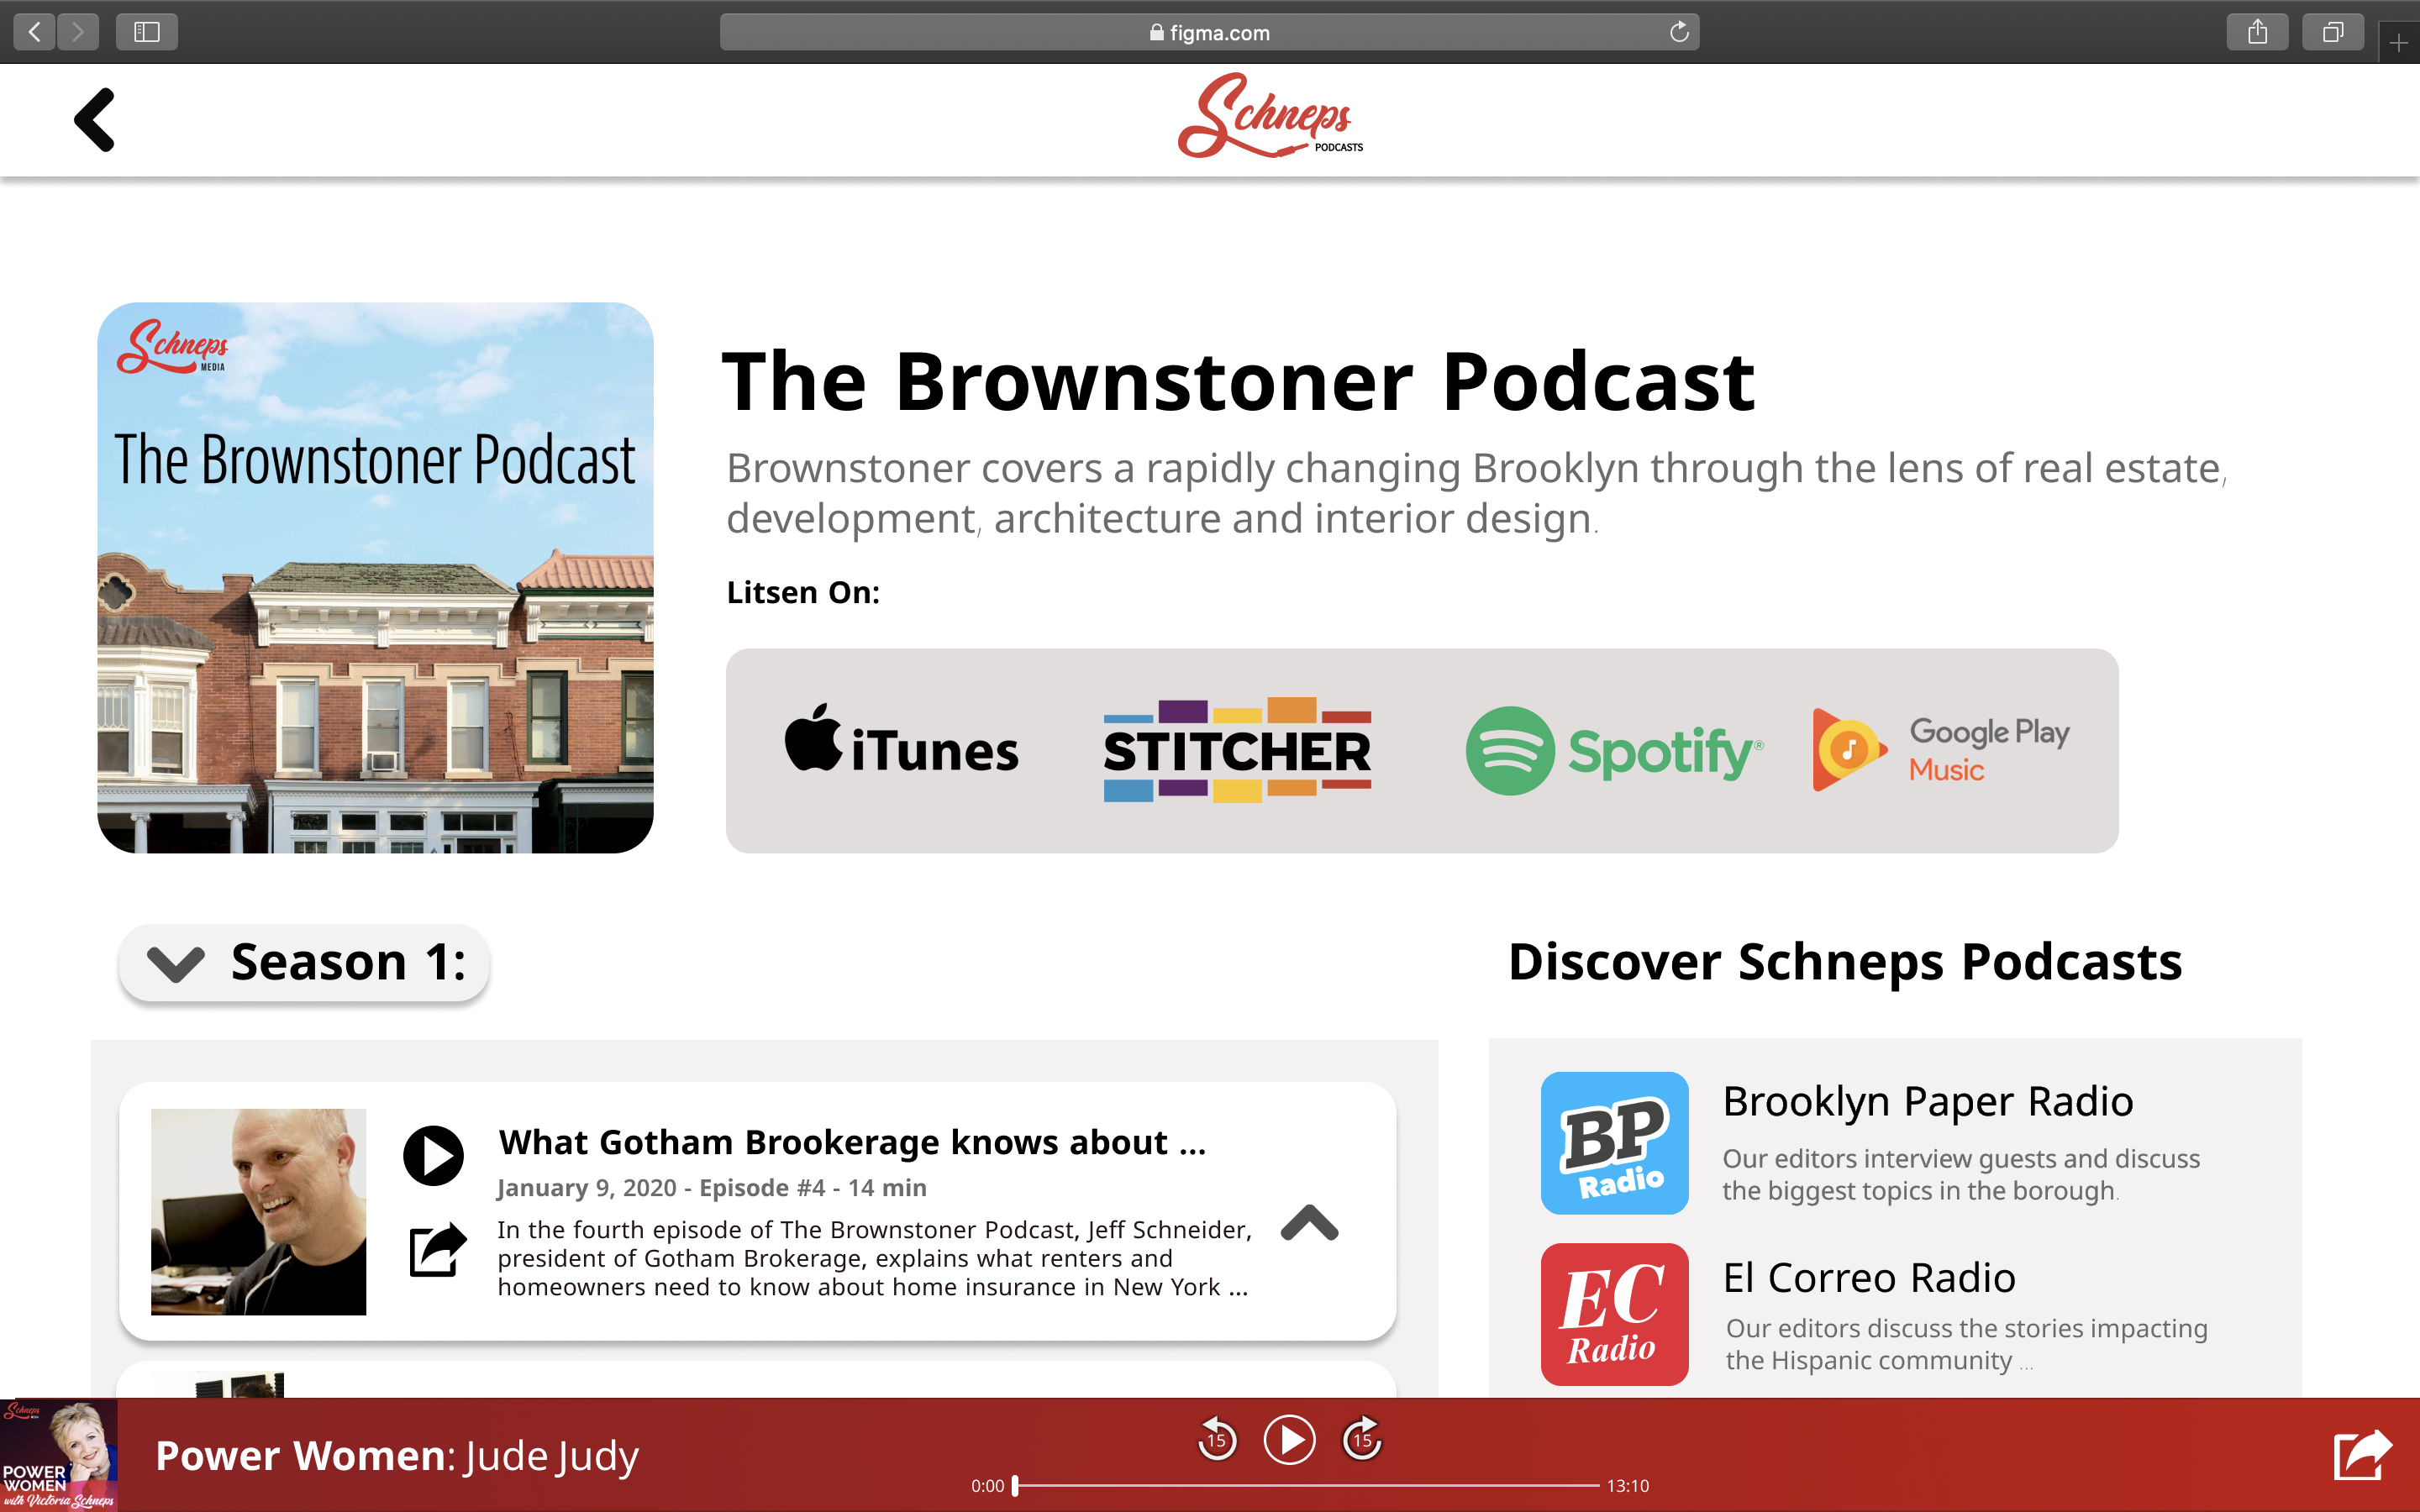Viewport: 2420px width, 1512px height.
Task: Rewind 15 seconds in the player
Action: [x=1217, y=1440]
